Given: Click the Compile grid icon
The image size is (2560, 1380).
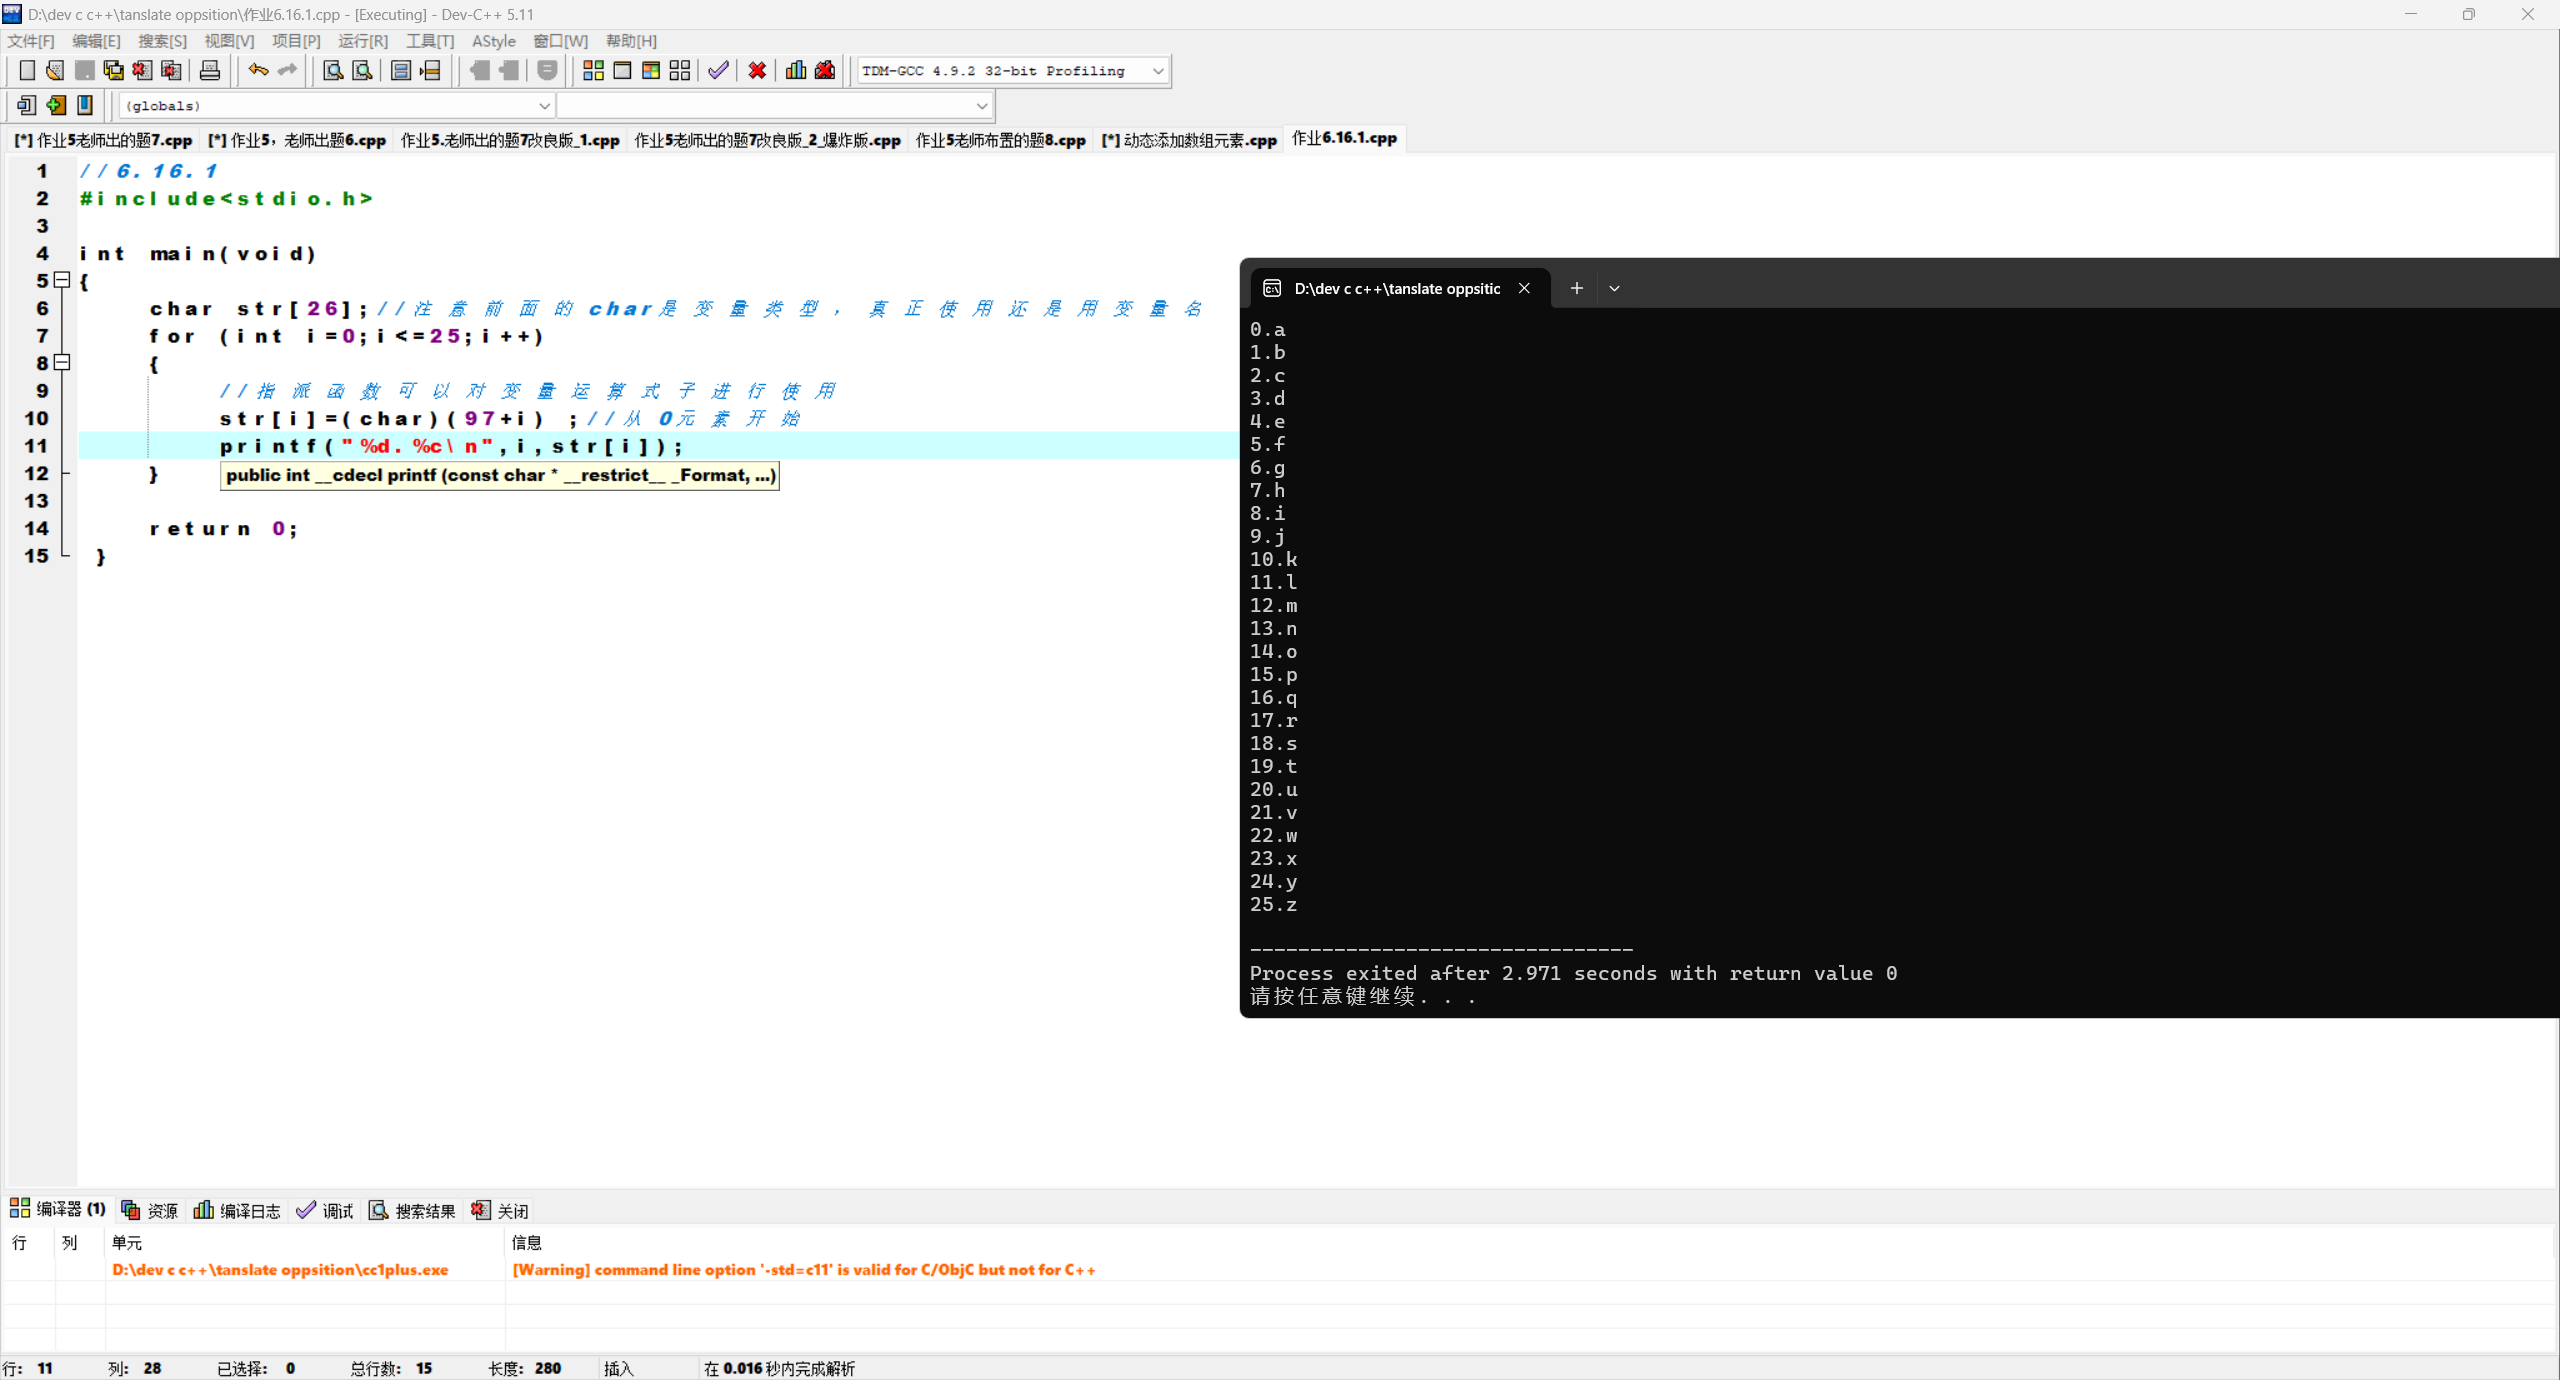Looking at the screenshot, I should (x=593, y=70).
